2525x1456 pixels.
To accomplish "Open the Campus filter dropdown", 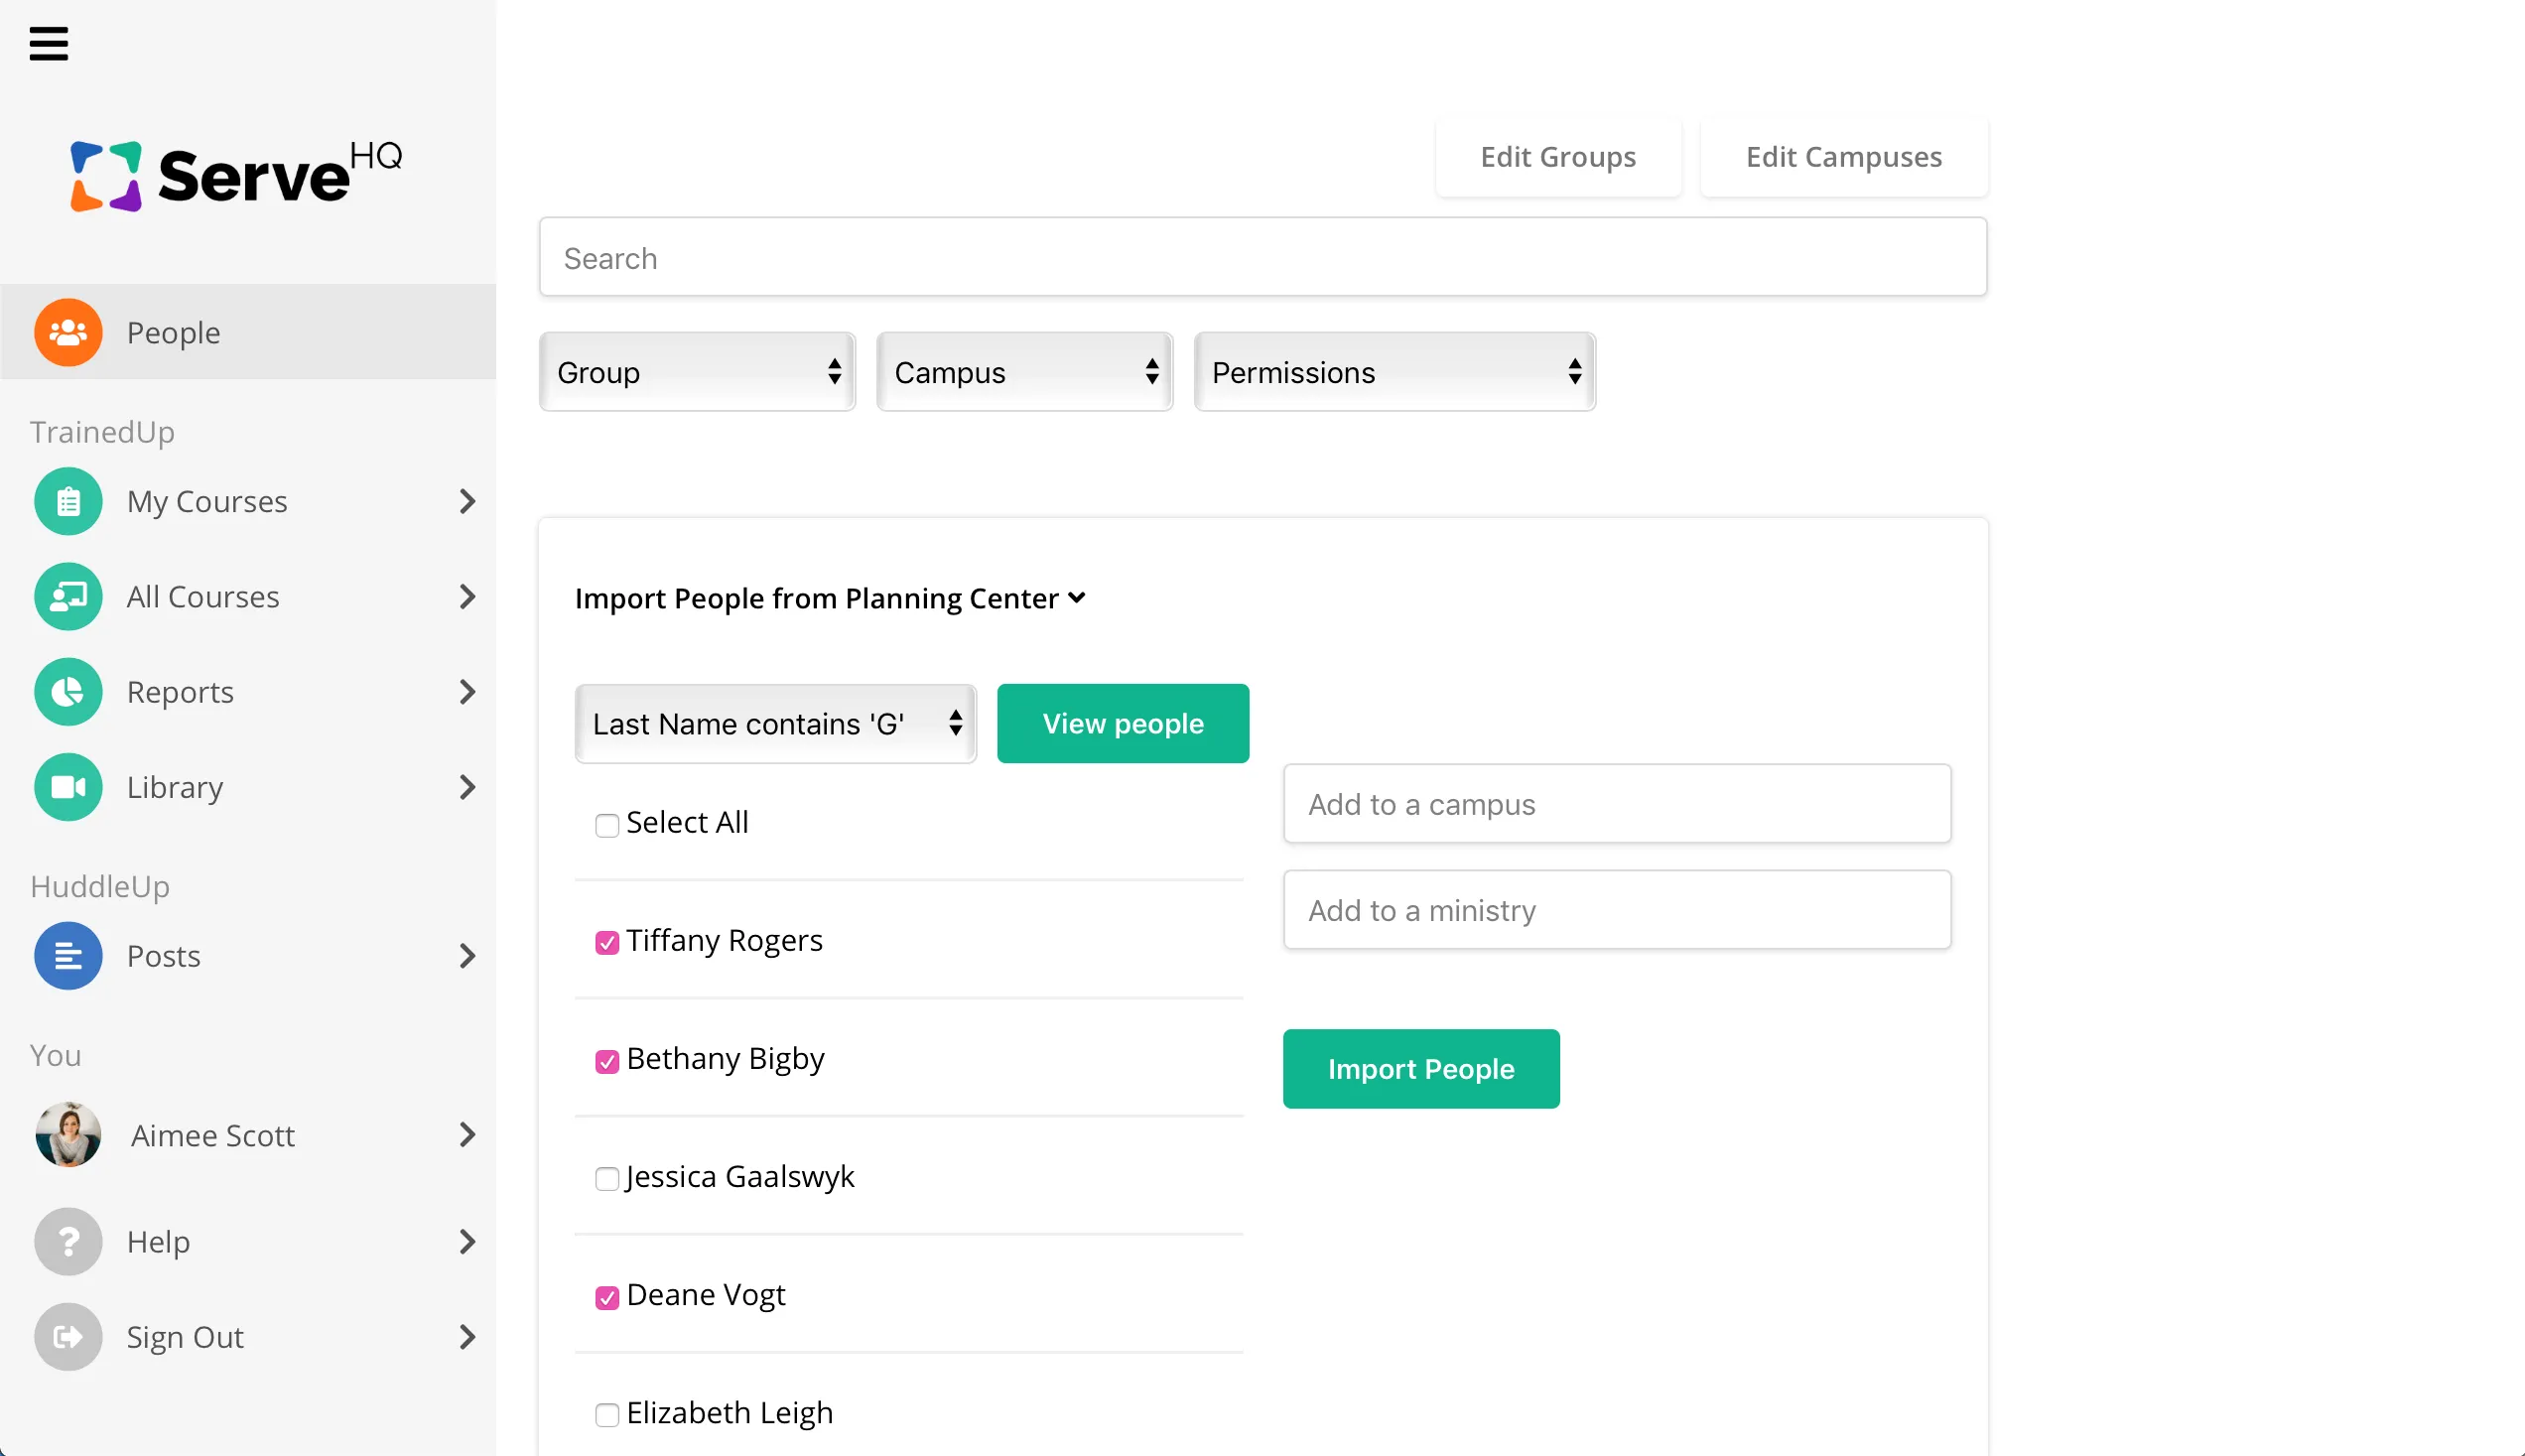I will tap(1023, 371).
